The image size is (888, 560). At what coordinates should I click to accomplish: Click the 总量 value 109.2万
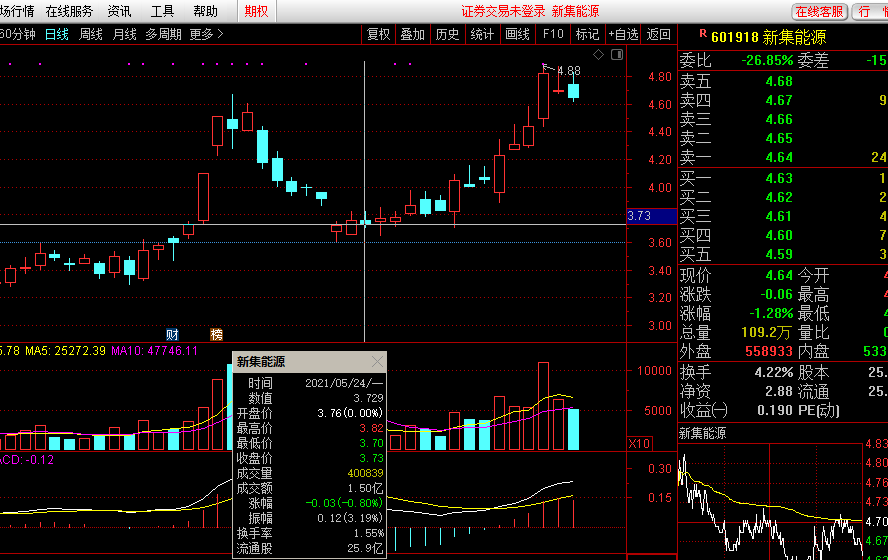766,333
